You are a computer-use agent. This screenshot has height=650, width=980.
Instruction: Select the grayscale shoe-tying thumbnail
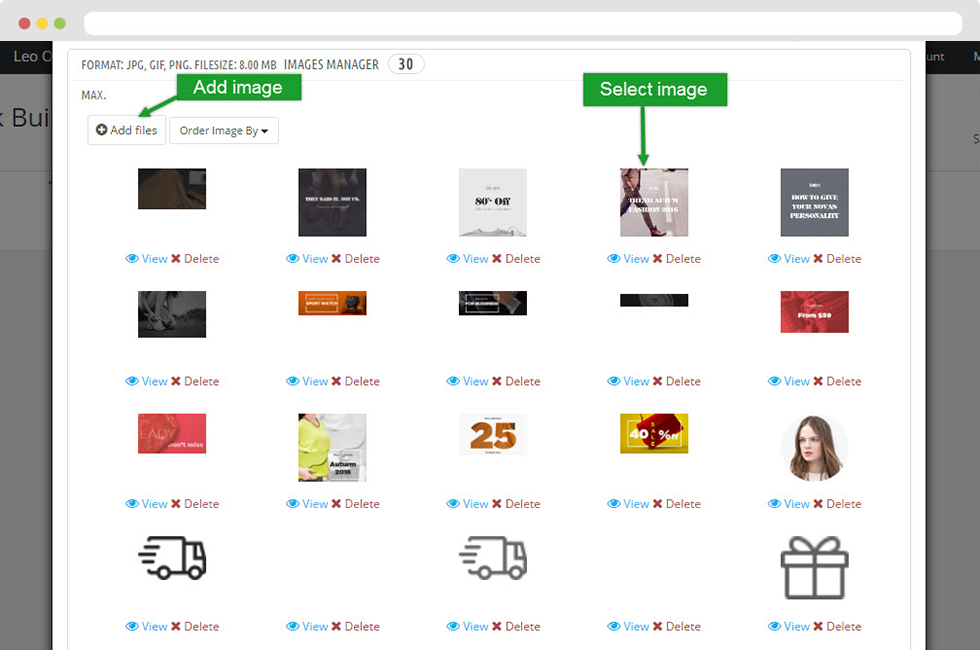point(172,314)
